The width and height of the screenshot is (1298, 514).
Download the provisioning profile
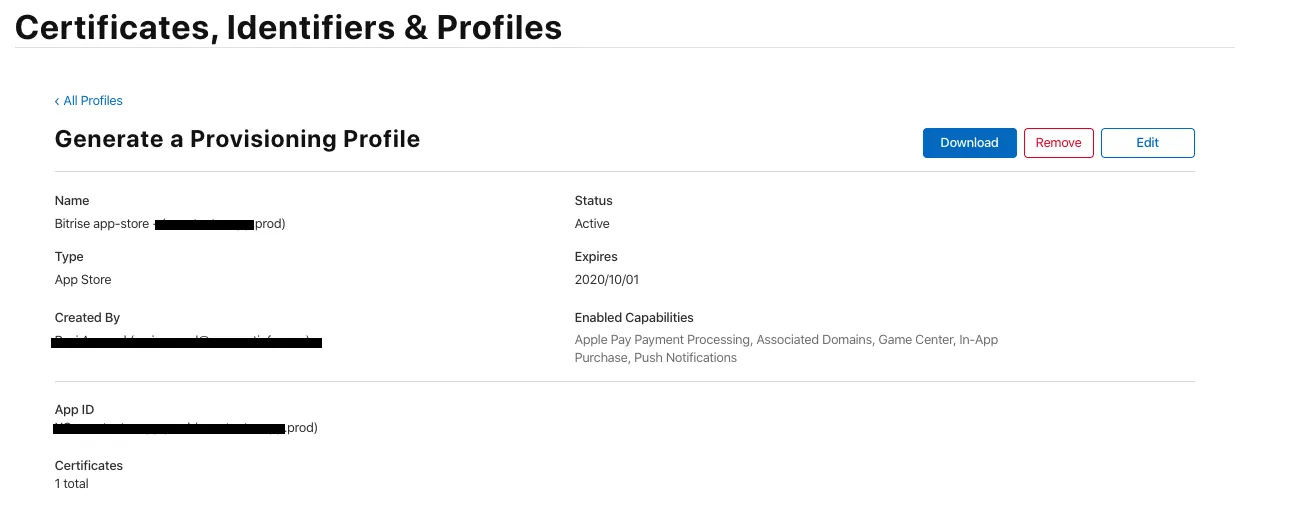(969, 143)
